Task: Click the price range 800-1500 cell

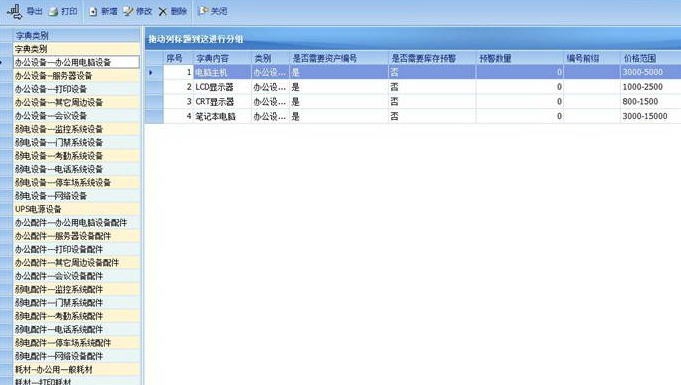Action: 651,102
